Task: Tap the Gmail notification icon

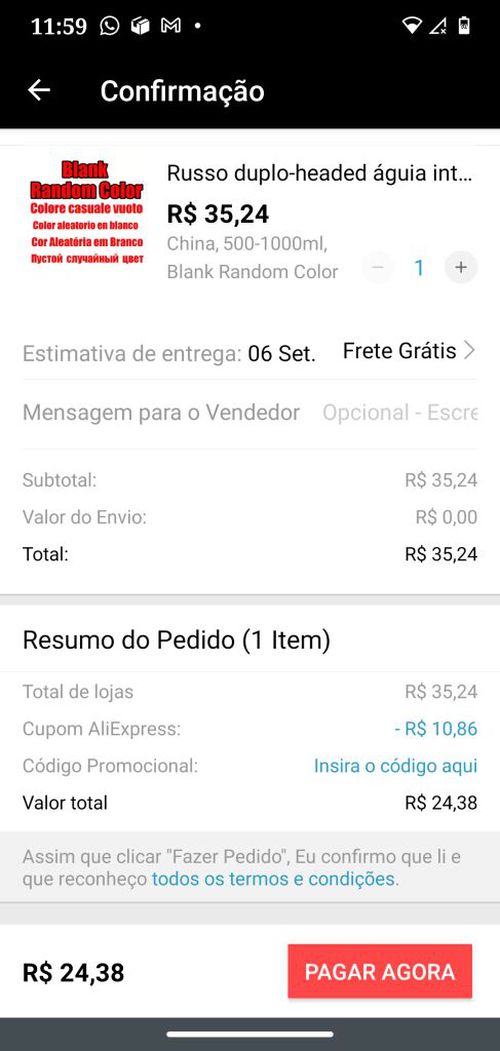Action: (171, 26)
